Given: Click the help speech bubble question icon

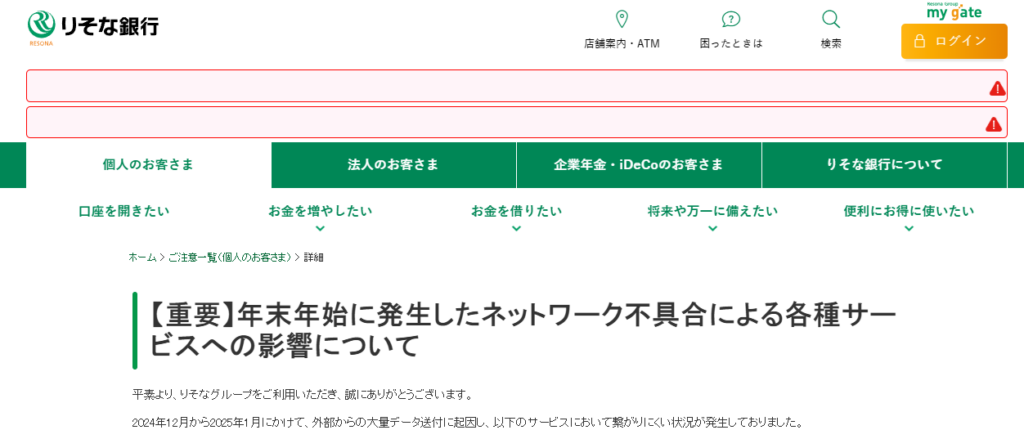Looking at the screenshot, I should (731, 19).
